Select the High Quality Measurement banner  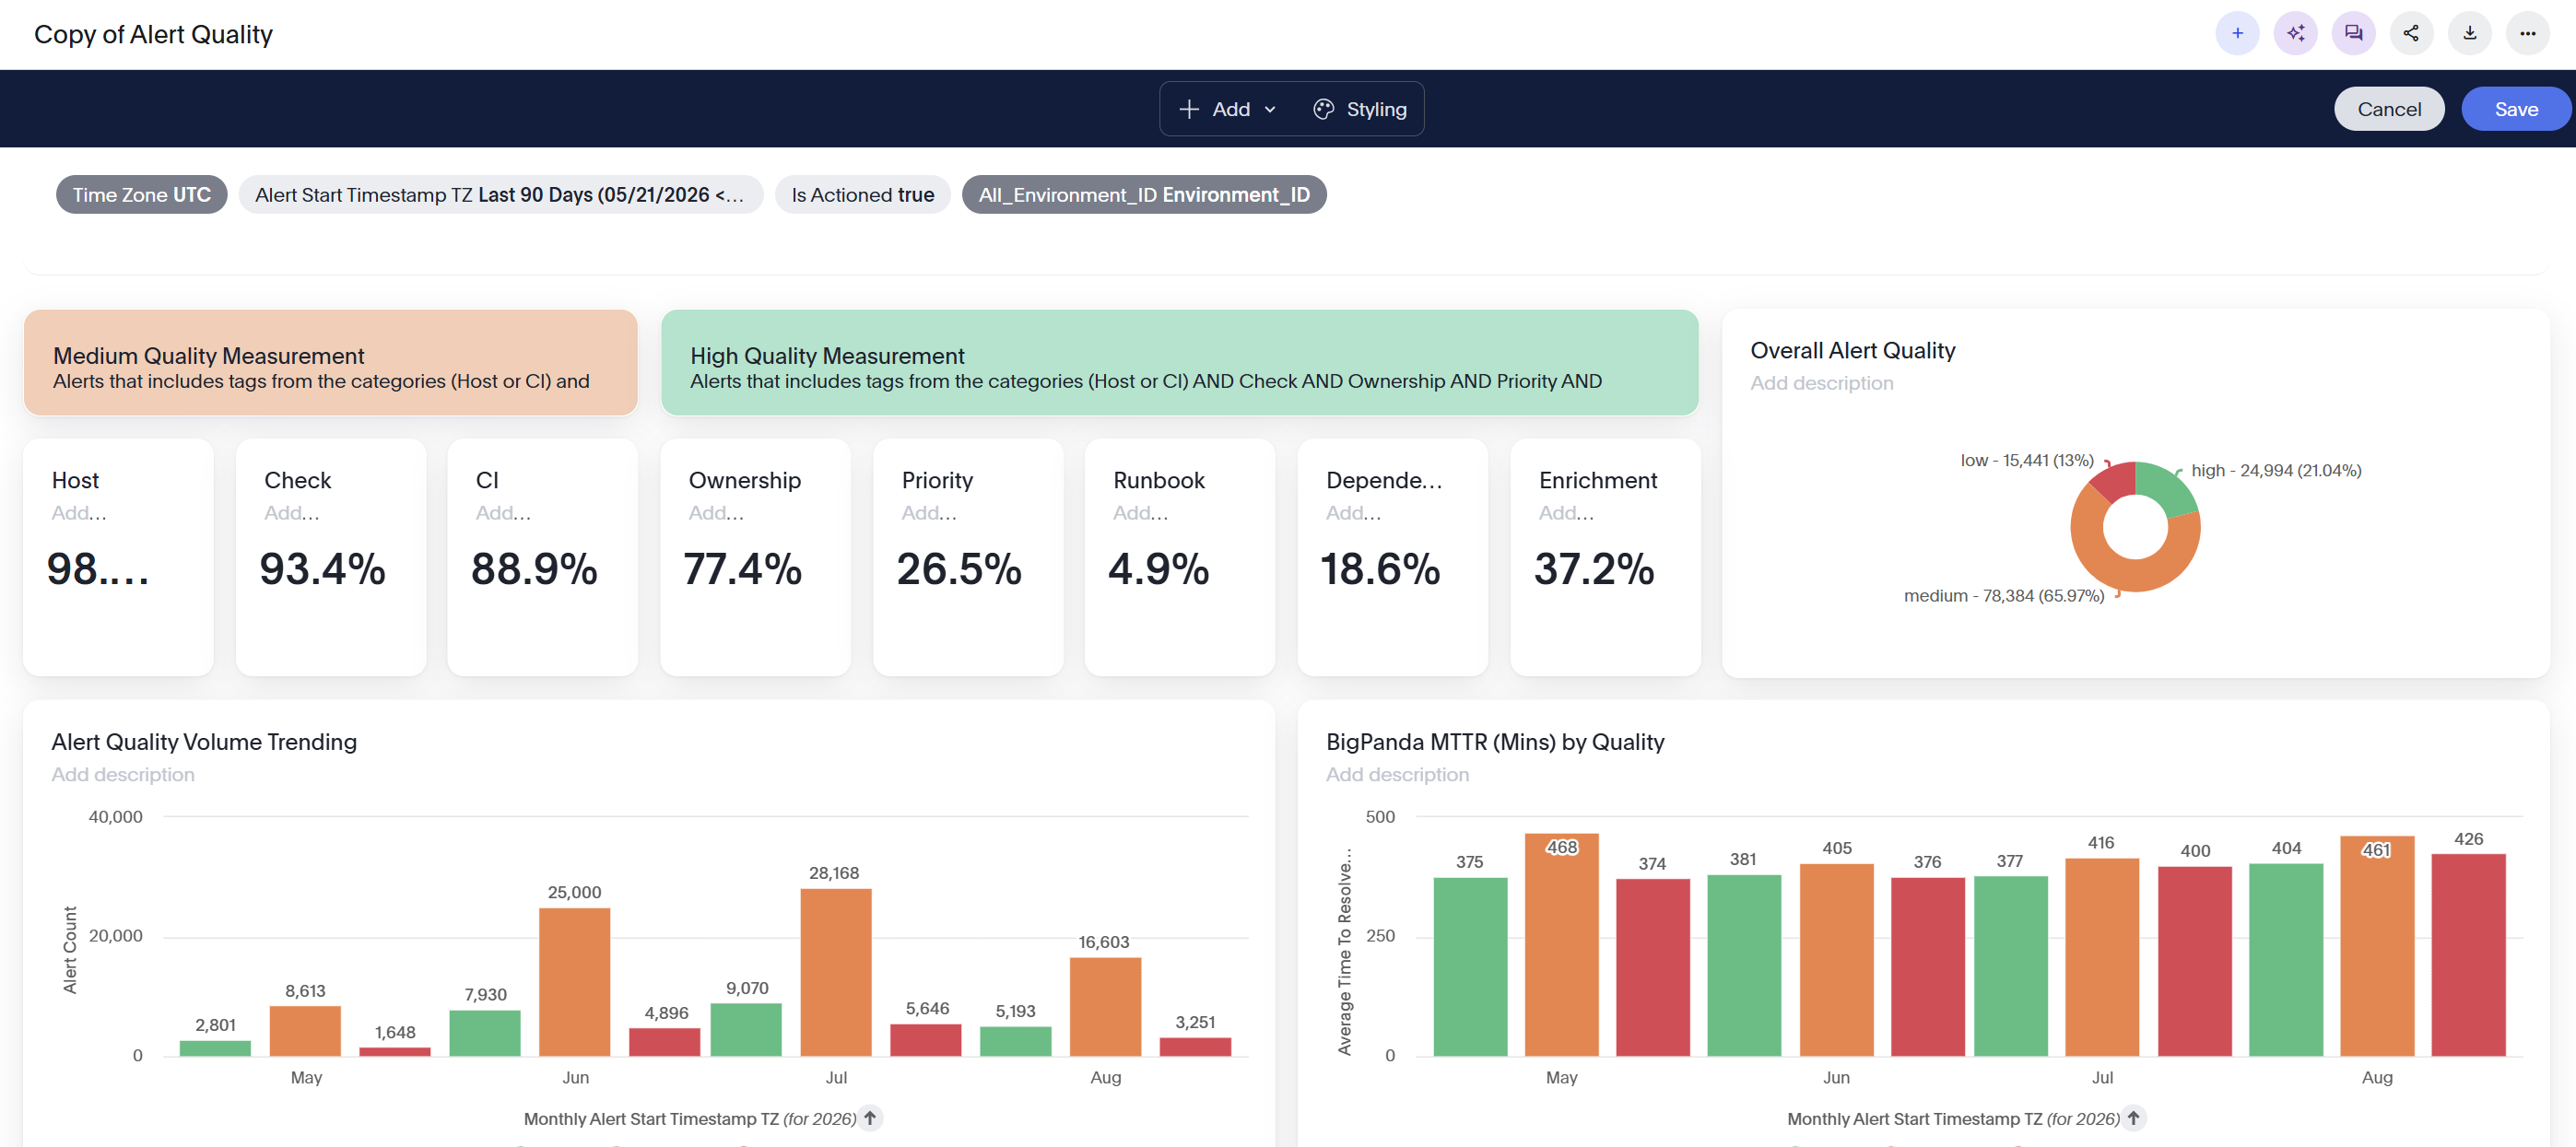[1179, 362]
